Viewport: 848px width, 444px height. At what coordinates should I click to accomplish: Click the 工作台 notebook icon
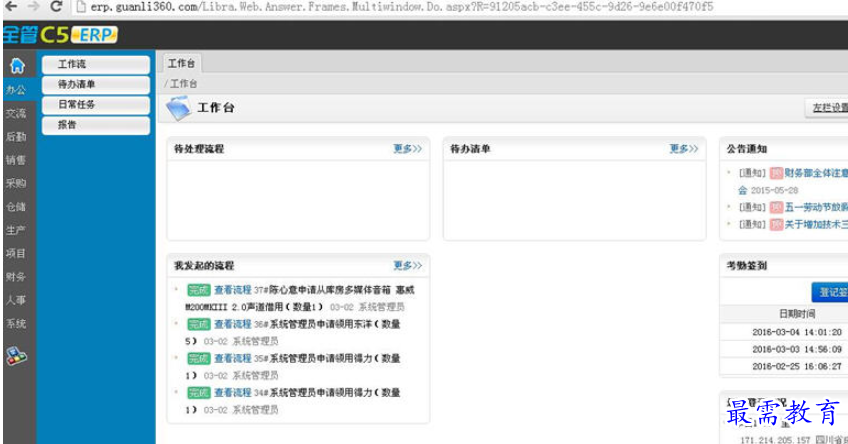(178, 108)
